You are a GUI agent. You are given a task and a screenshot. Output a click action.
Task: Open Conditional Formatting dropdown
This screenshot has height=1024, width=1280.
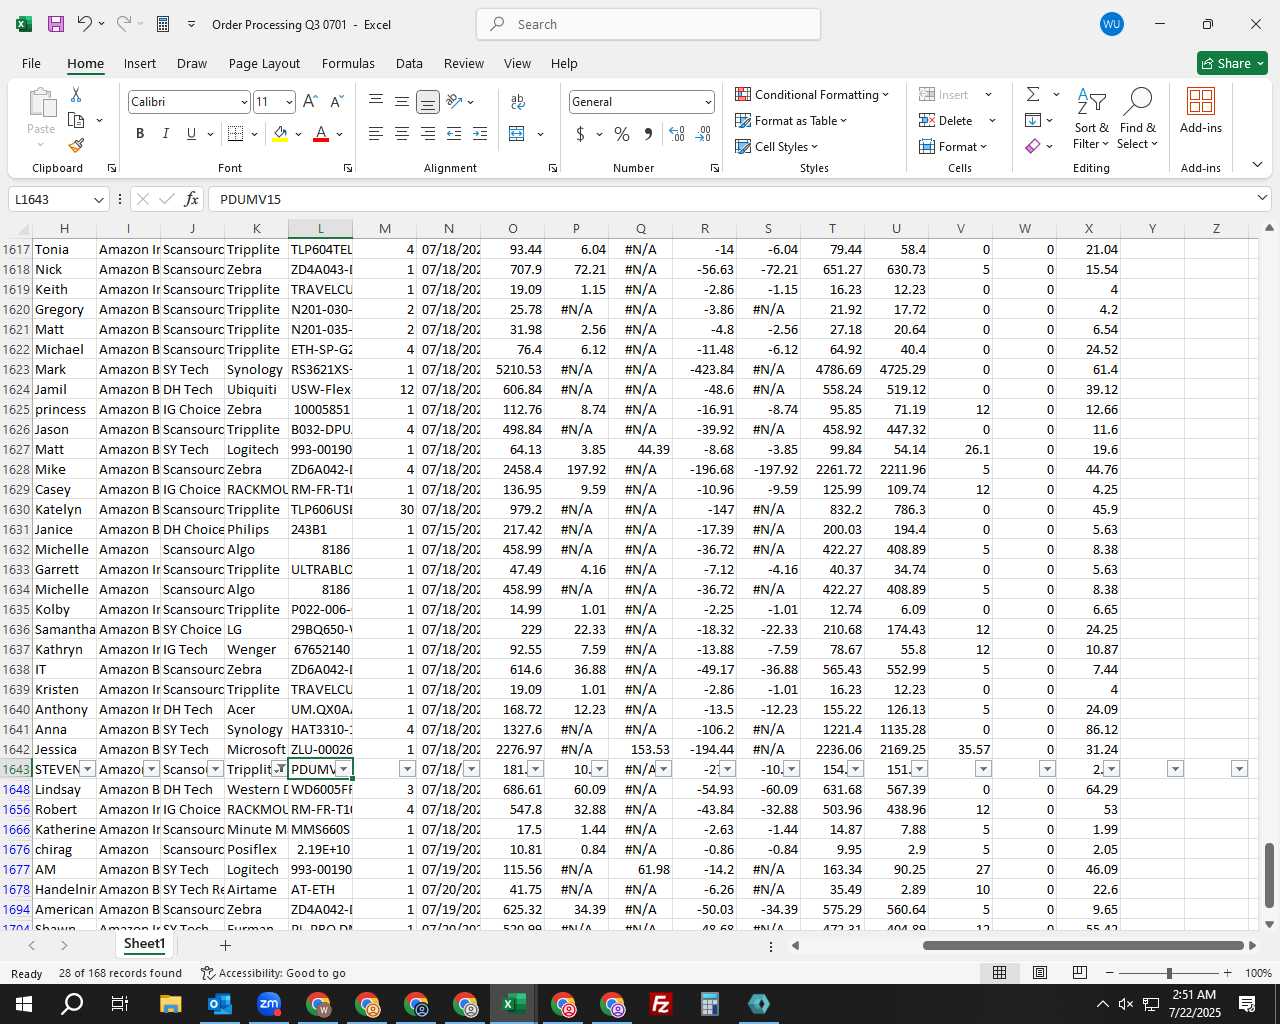coord(812,94)
